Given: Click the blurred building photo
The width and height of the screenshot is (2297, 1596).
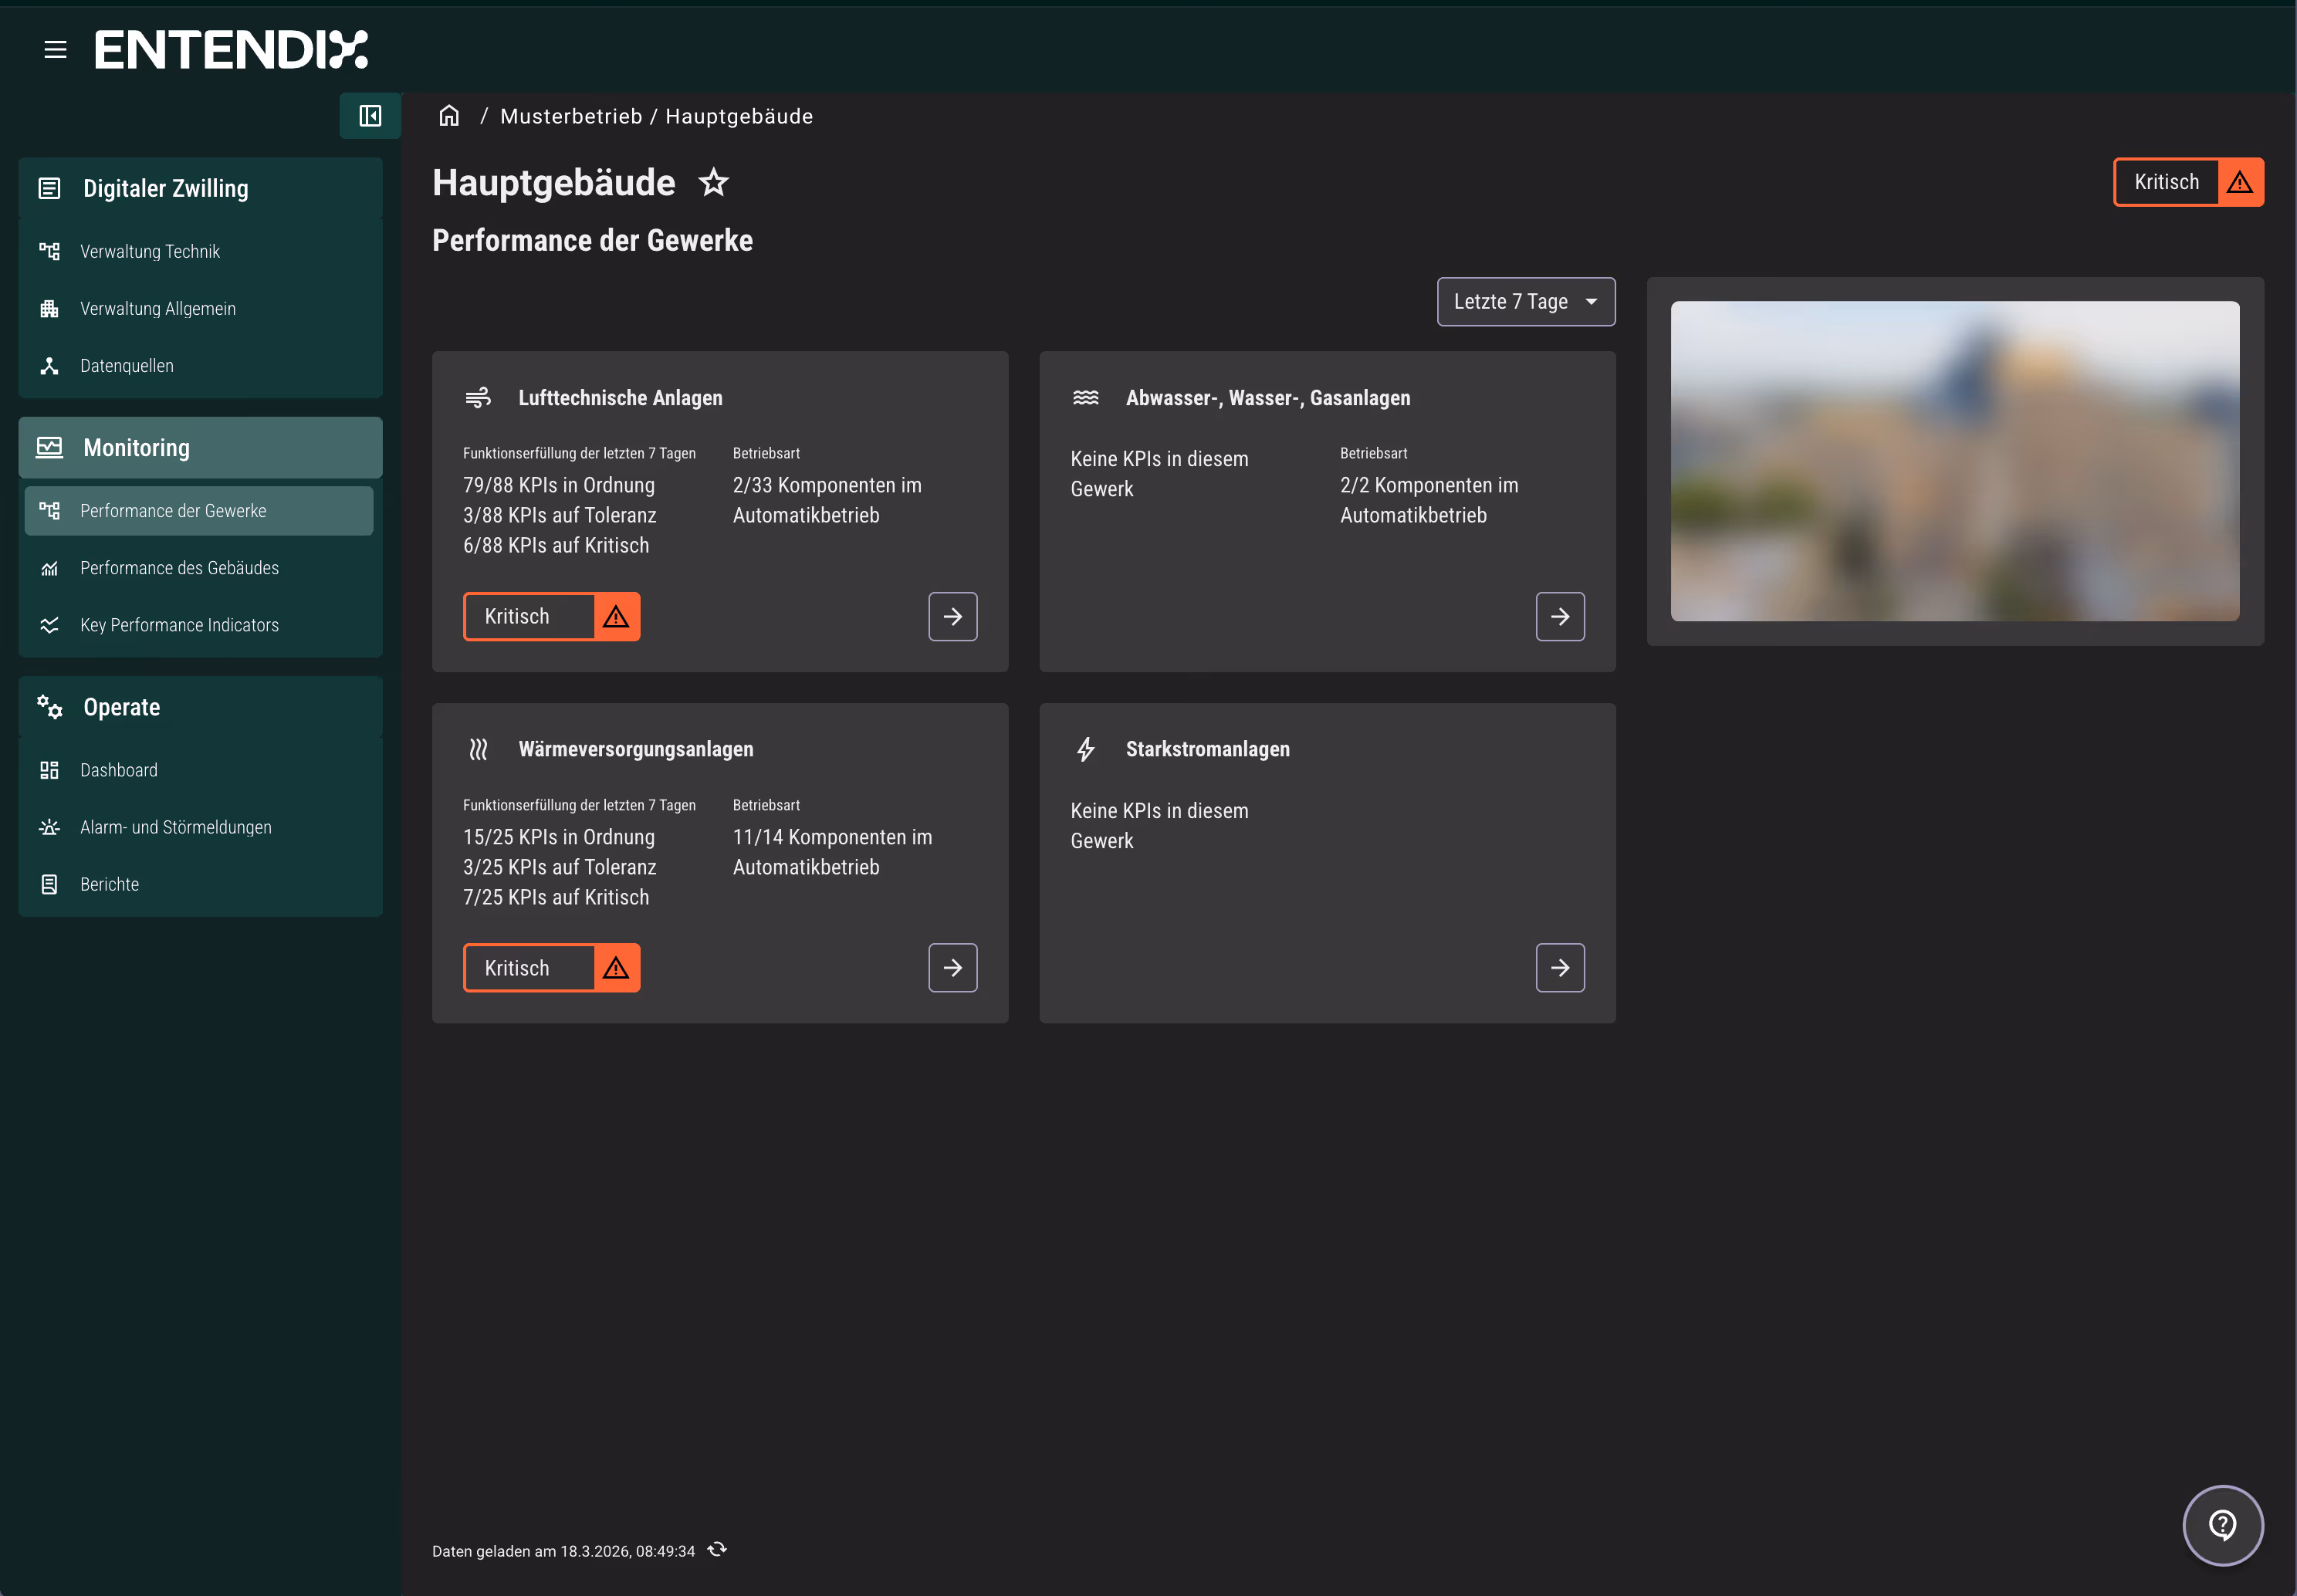Looking at the screenshot, I should click(1954, 461).
